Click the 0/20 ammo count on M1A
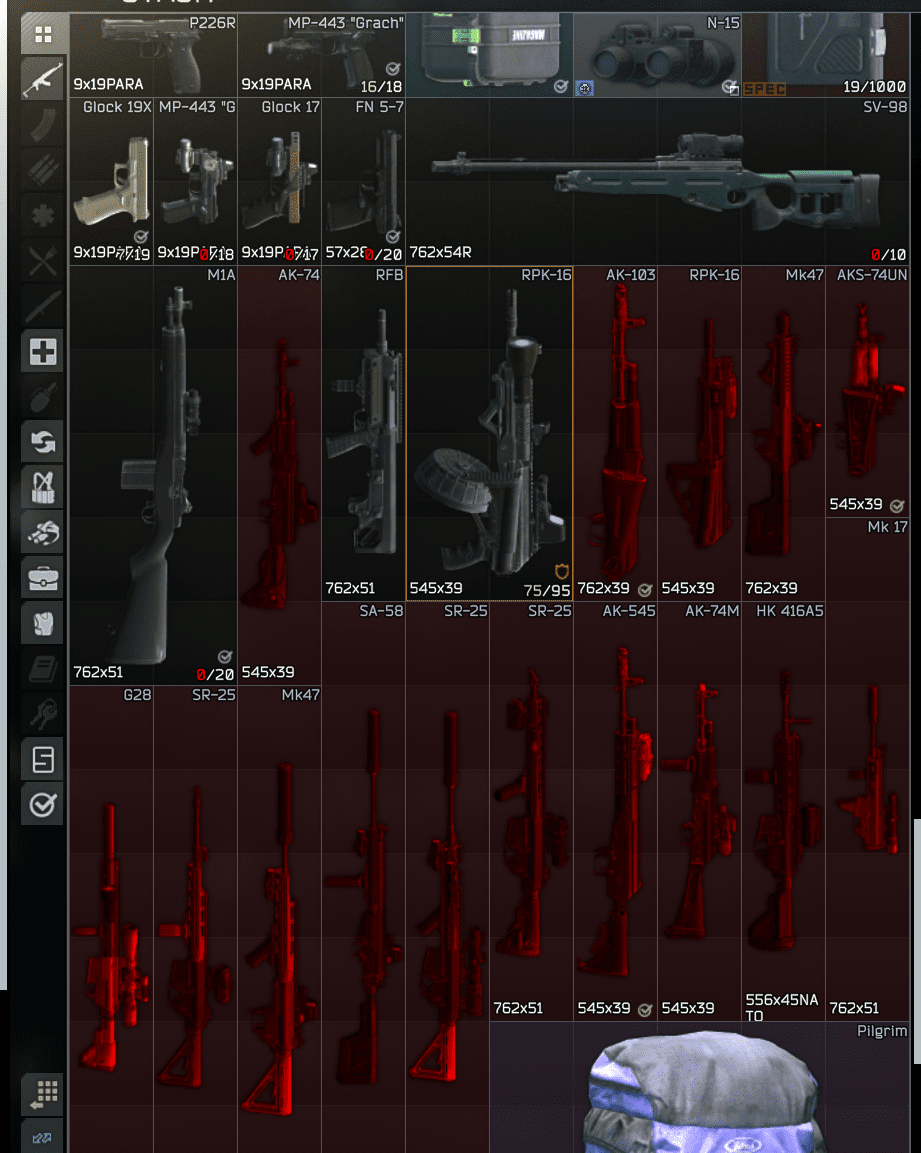Image resolution: width=921 pixels, height=1153 pixels. (x=216, y=674)
